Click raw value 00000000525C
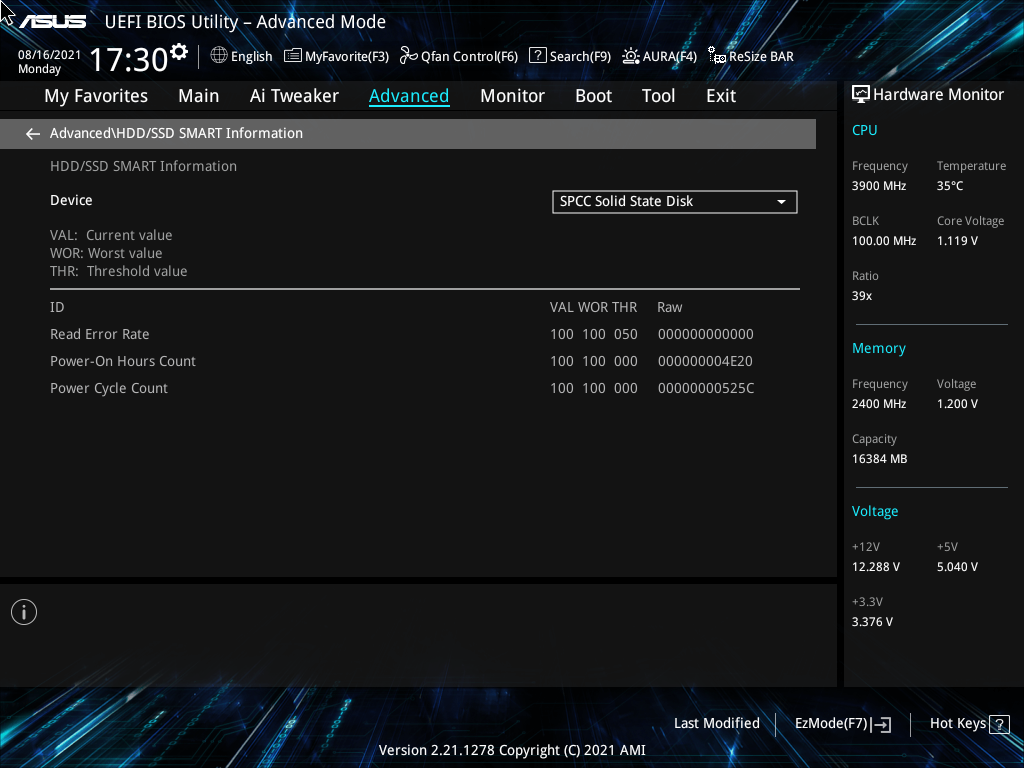 tap(705, 388)
